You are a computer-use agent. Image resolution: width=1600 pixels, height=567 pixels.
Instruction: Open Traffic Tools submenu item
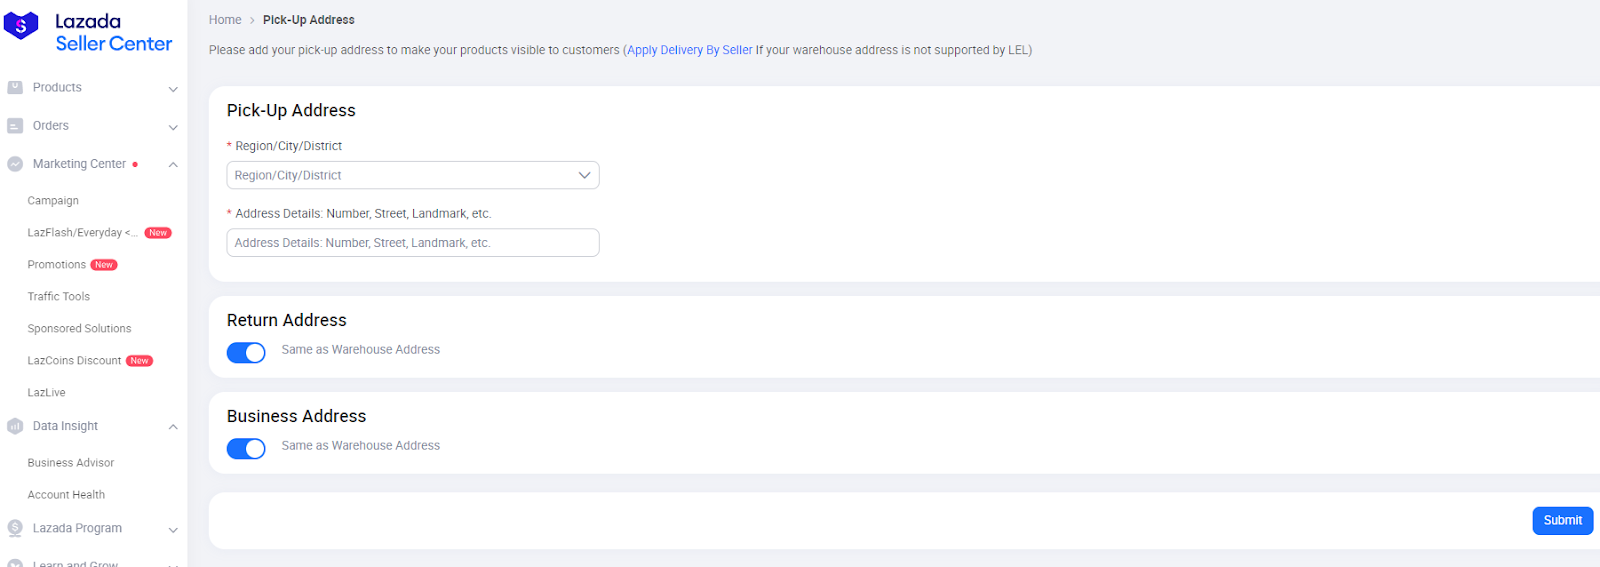(59, 297)
